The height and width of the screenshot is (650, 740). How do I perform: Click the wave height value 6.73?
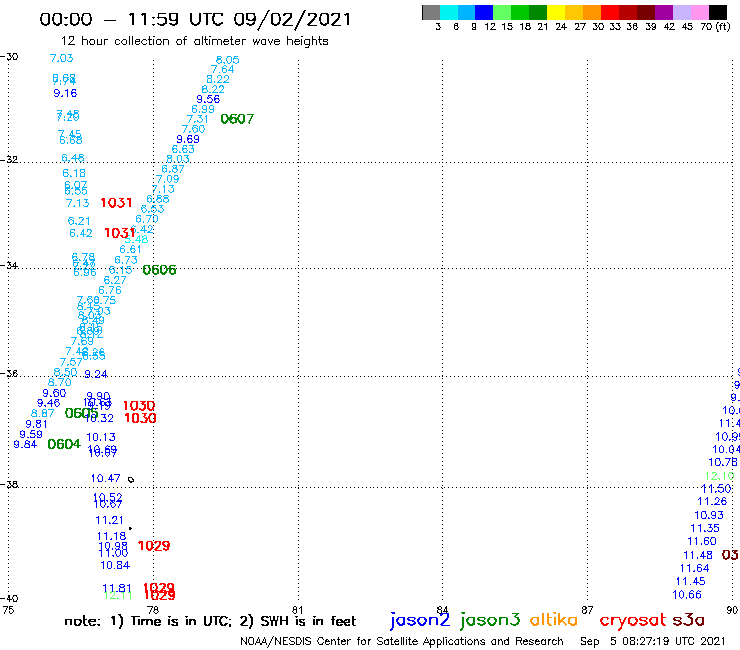[x=126, y=260]
